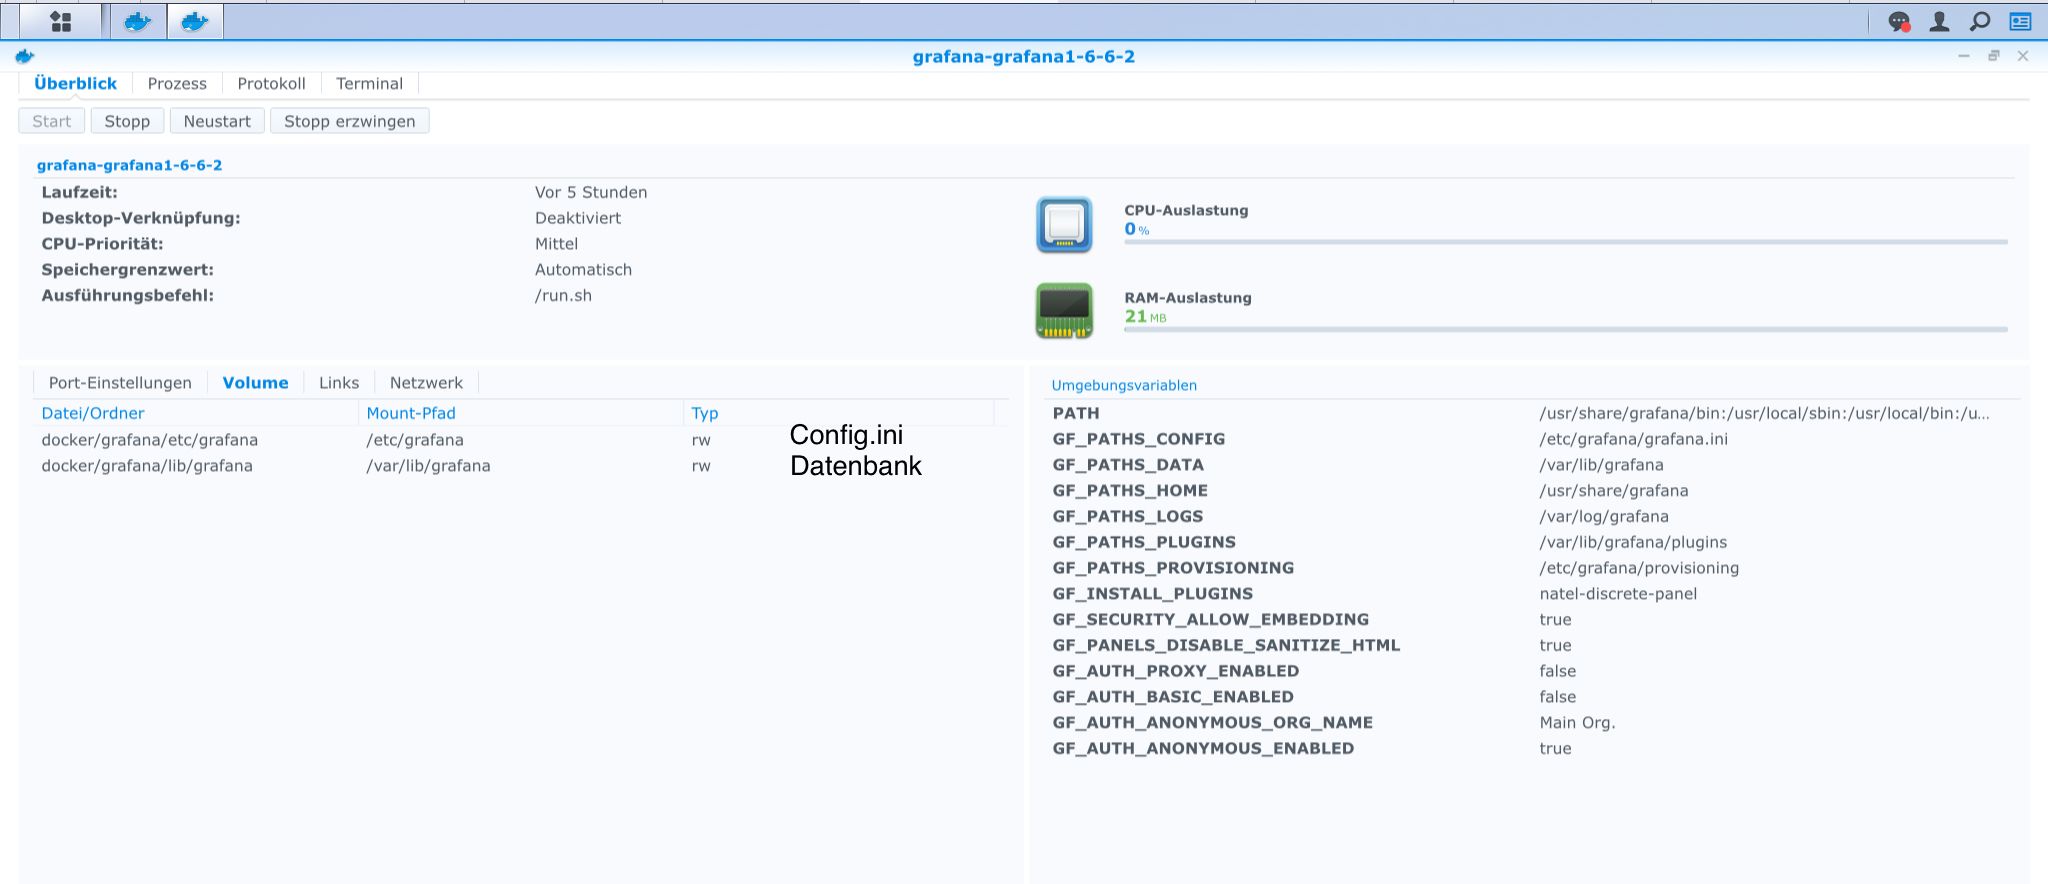Select the first Docker whale taskbar icon

tap(137, 21)
